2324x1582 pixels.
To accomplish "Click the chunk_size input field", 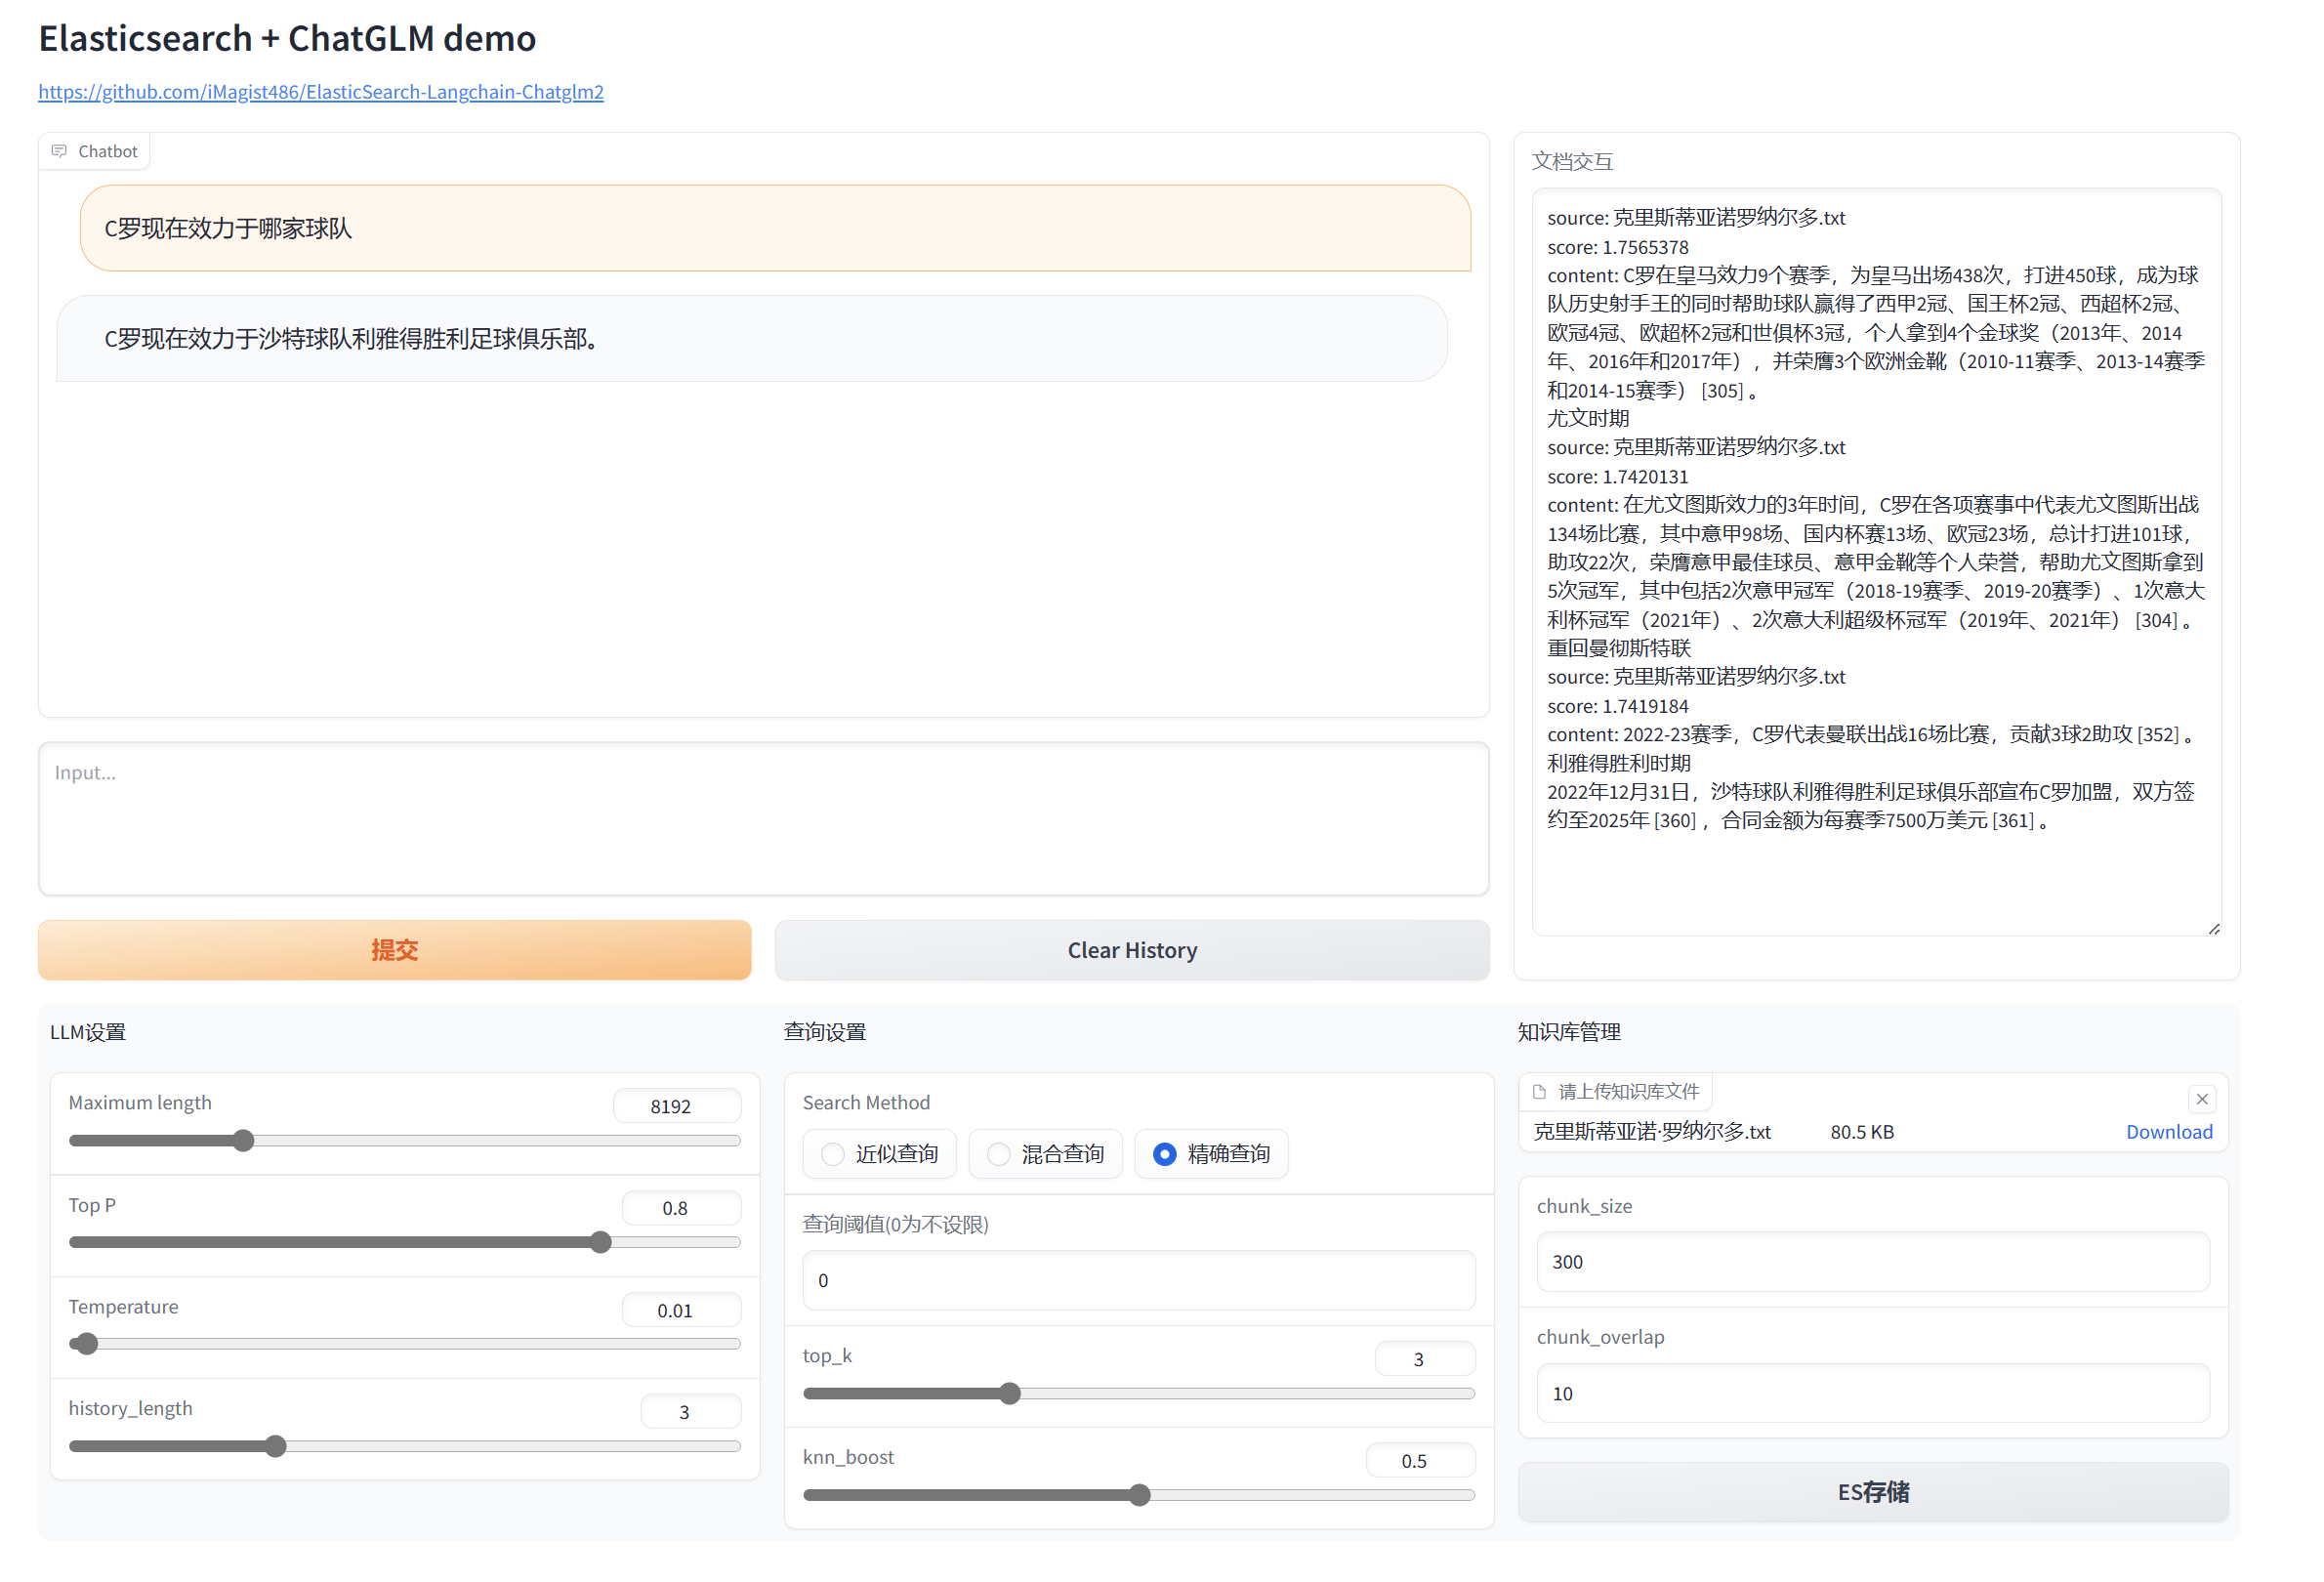I will pyautogui.click(x=1873, y=1263).
